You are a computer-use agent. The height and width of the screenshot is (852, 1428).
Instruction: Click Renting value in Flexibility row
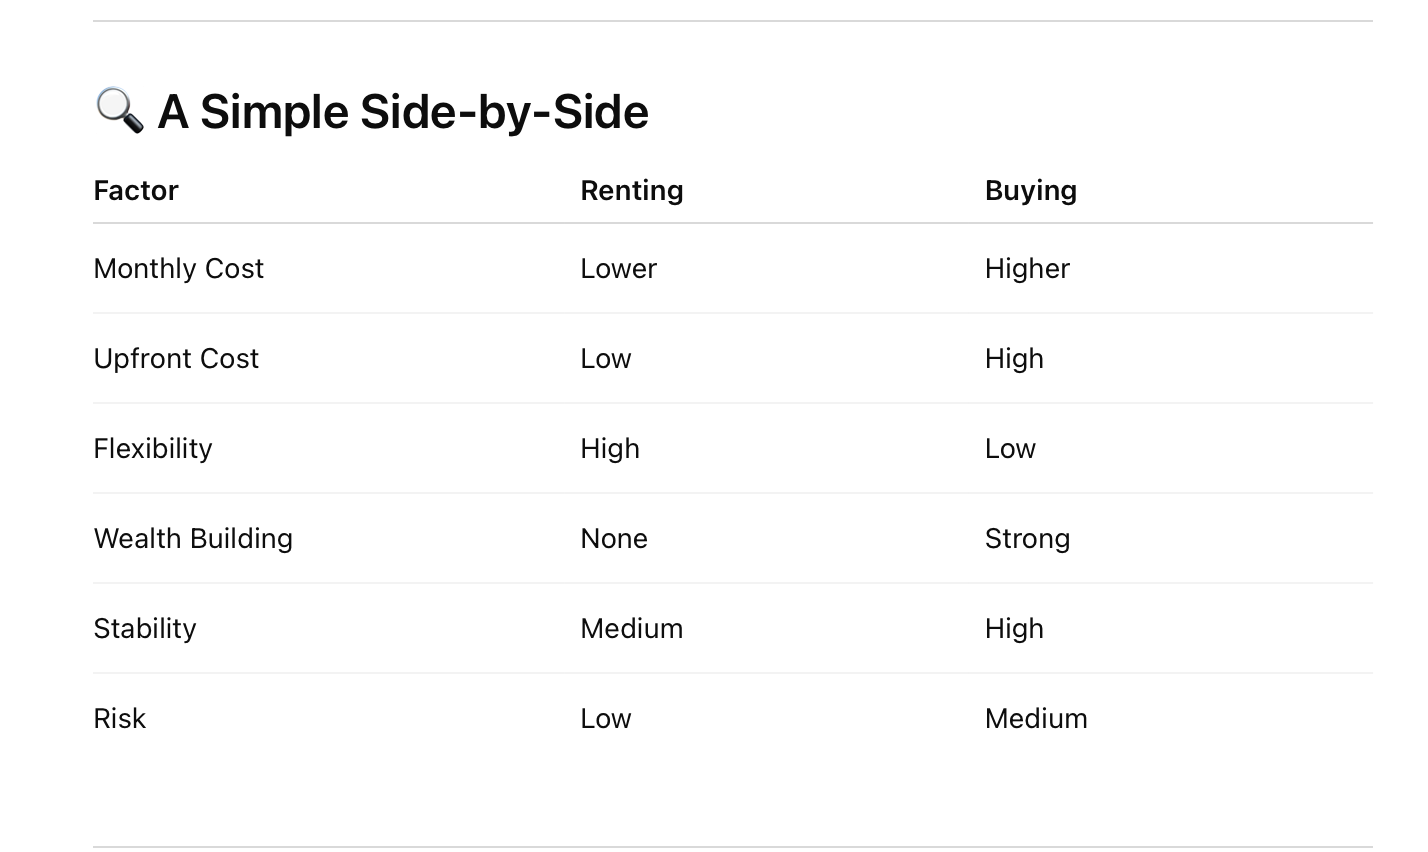point(610,449)
